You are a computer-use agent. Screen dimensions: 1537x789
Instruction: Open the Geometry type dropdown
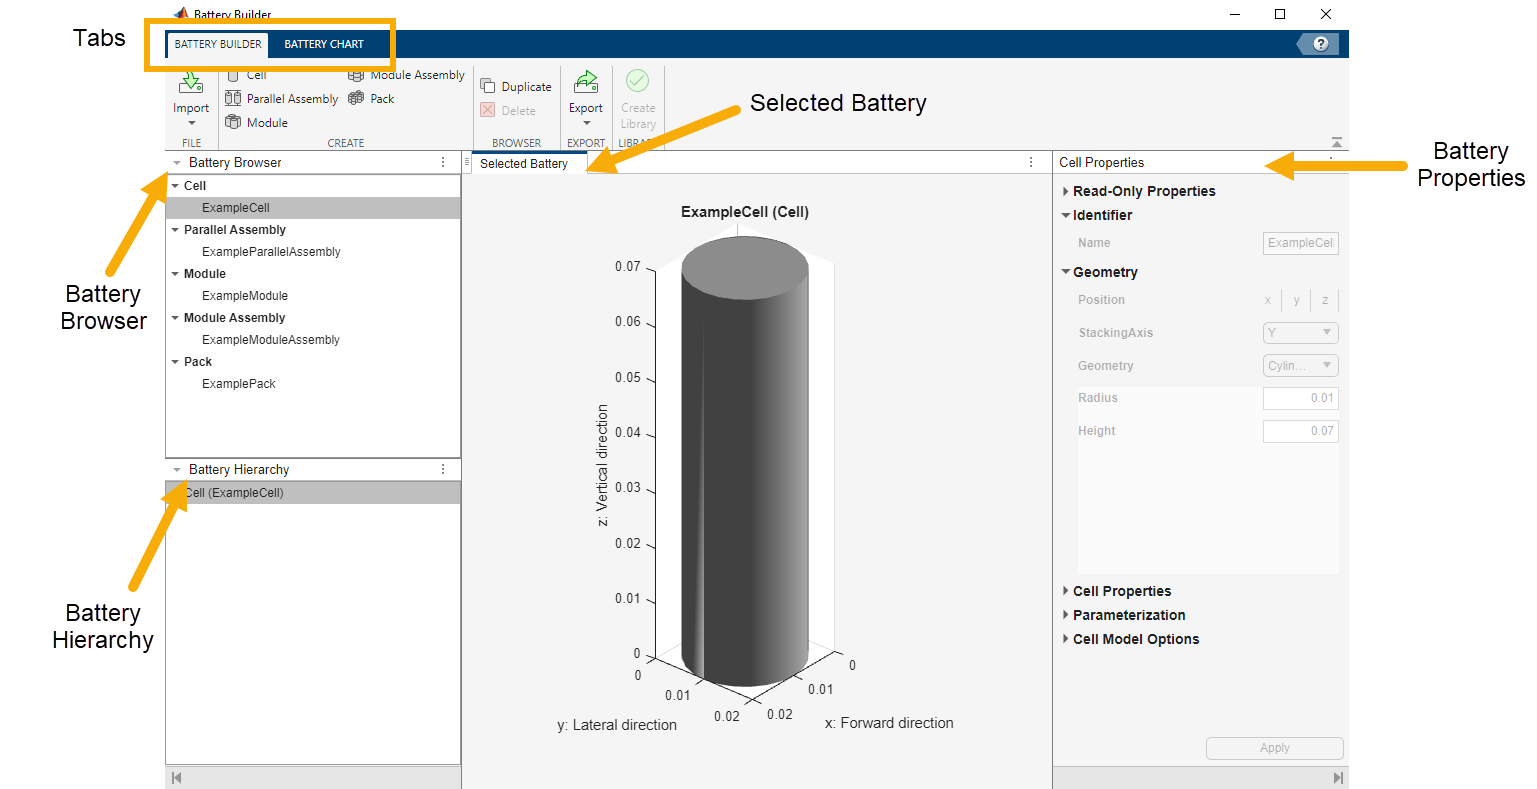1300,366
